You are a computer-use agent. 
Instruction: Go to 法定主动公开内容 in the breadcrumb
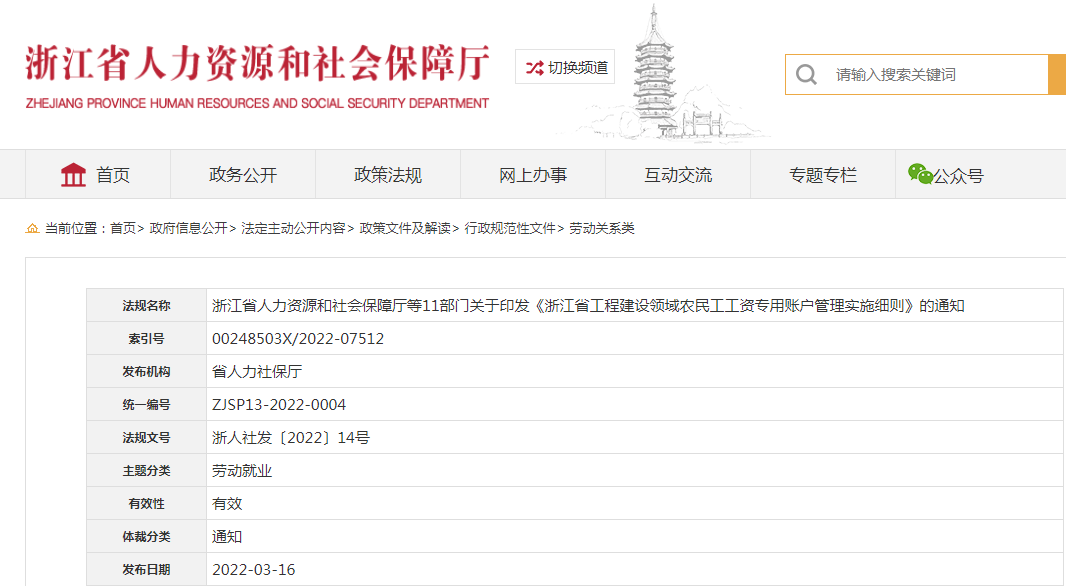coord(293,228)
